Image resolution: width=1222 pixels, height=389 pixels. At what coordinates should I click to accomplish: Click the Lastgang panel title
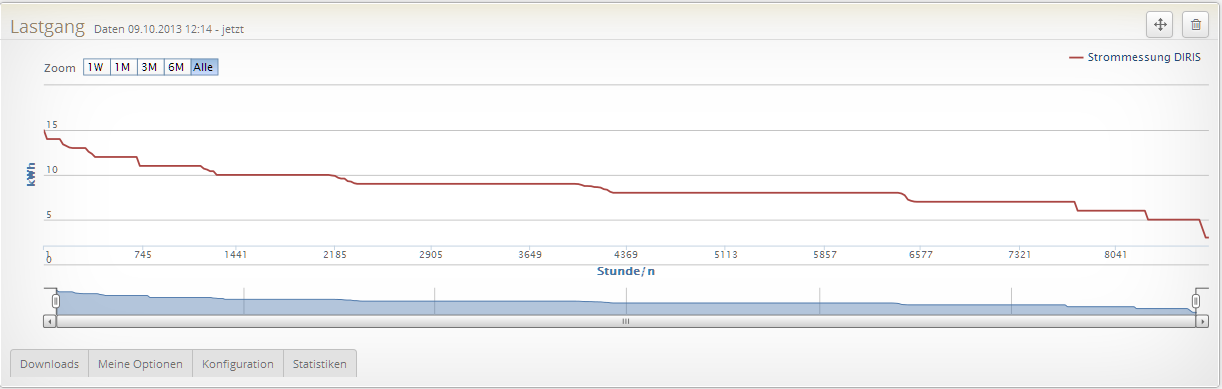(x=48, y=27)
